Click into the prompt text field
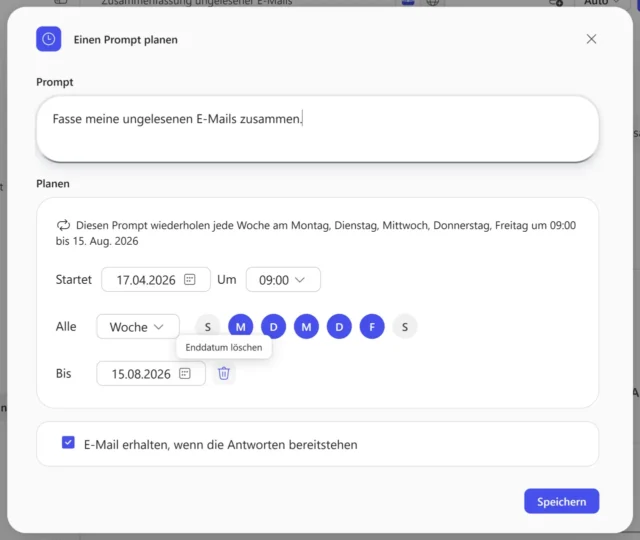This screenshot has height=540, width=640. [318, 129]
